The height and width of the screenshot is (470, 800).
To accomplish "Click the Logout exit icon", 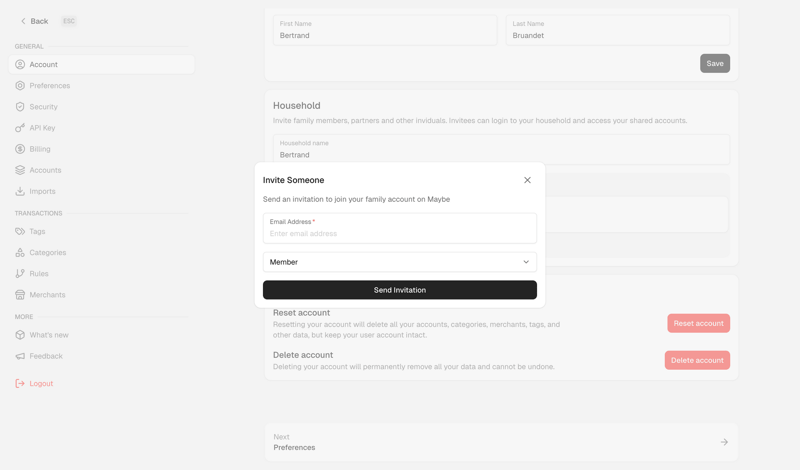I will [20, 383].
